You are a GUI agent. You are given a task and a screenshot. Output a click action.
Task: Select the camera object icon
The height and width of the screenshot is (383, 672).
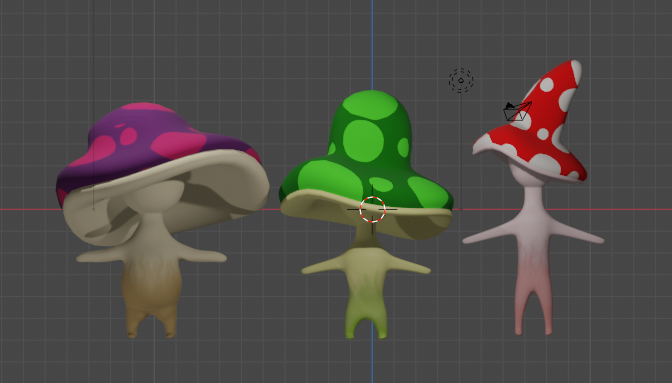coord(517,111)
